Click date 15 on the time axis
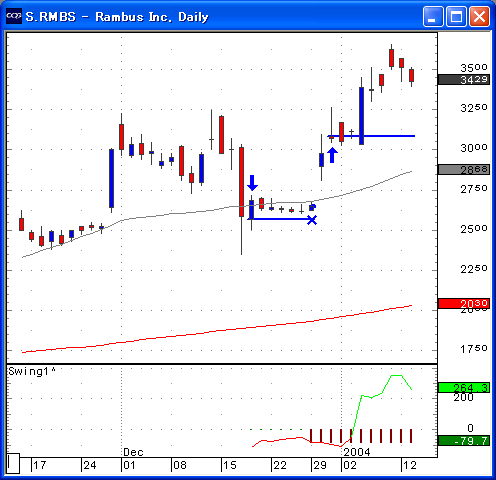The width and height of the screenshot is (496, 480). pyautogui.click(x=230, y=465)
